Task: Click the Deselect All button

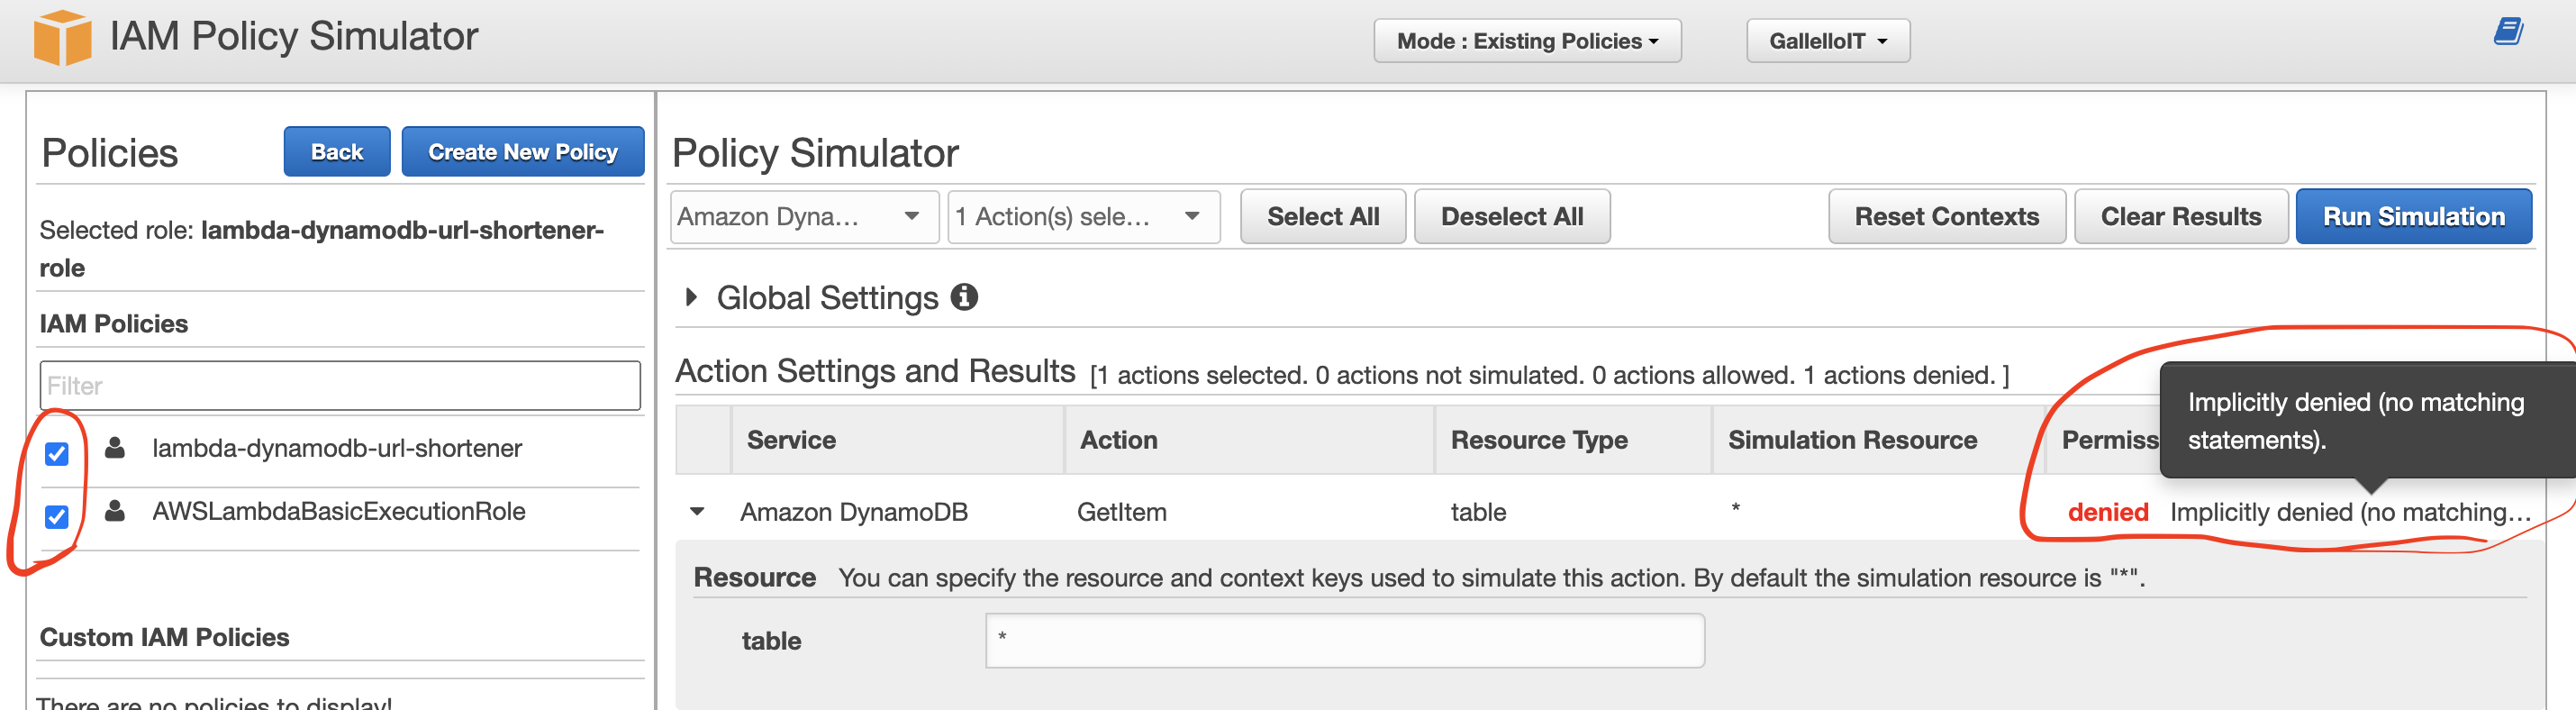Action: [x=1512, y=217]
